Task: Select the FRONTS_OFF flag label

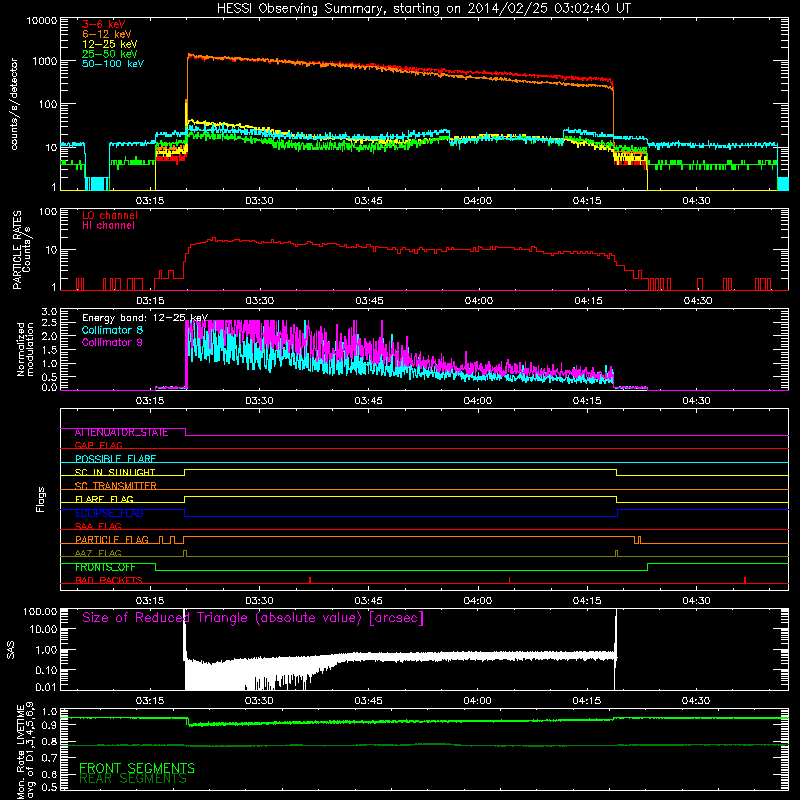Action: pyautogui.click(x=105, y=567)
